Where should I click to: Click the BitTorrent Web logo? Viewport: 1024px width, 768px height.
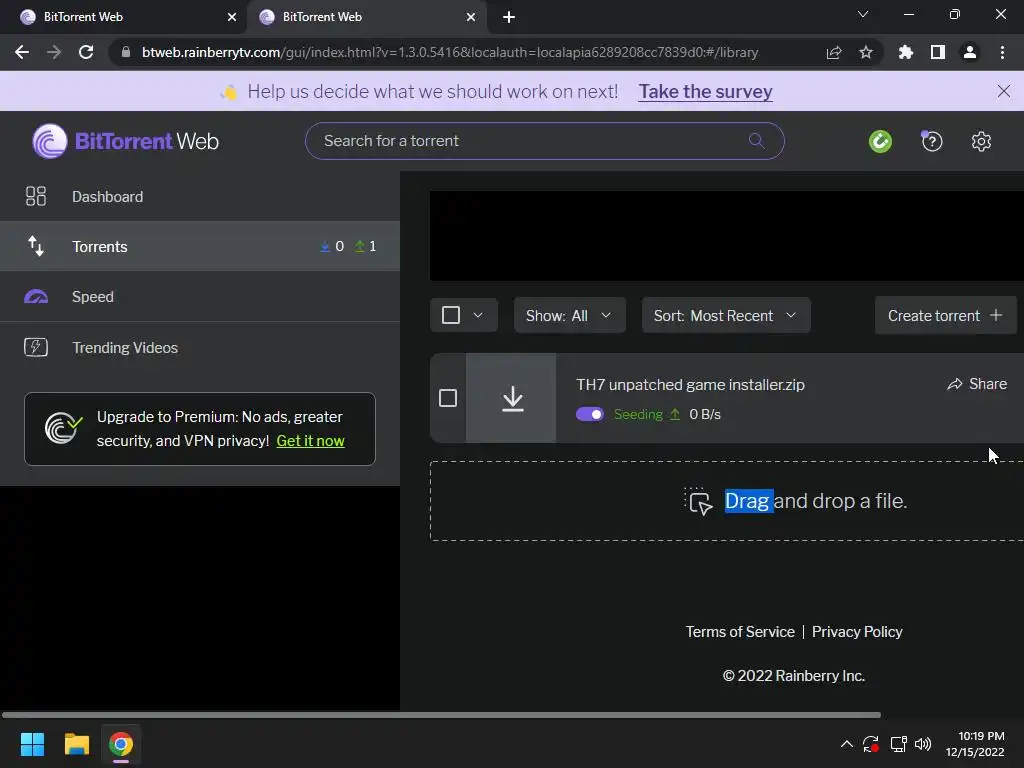125,141
